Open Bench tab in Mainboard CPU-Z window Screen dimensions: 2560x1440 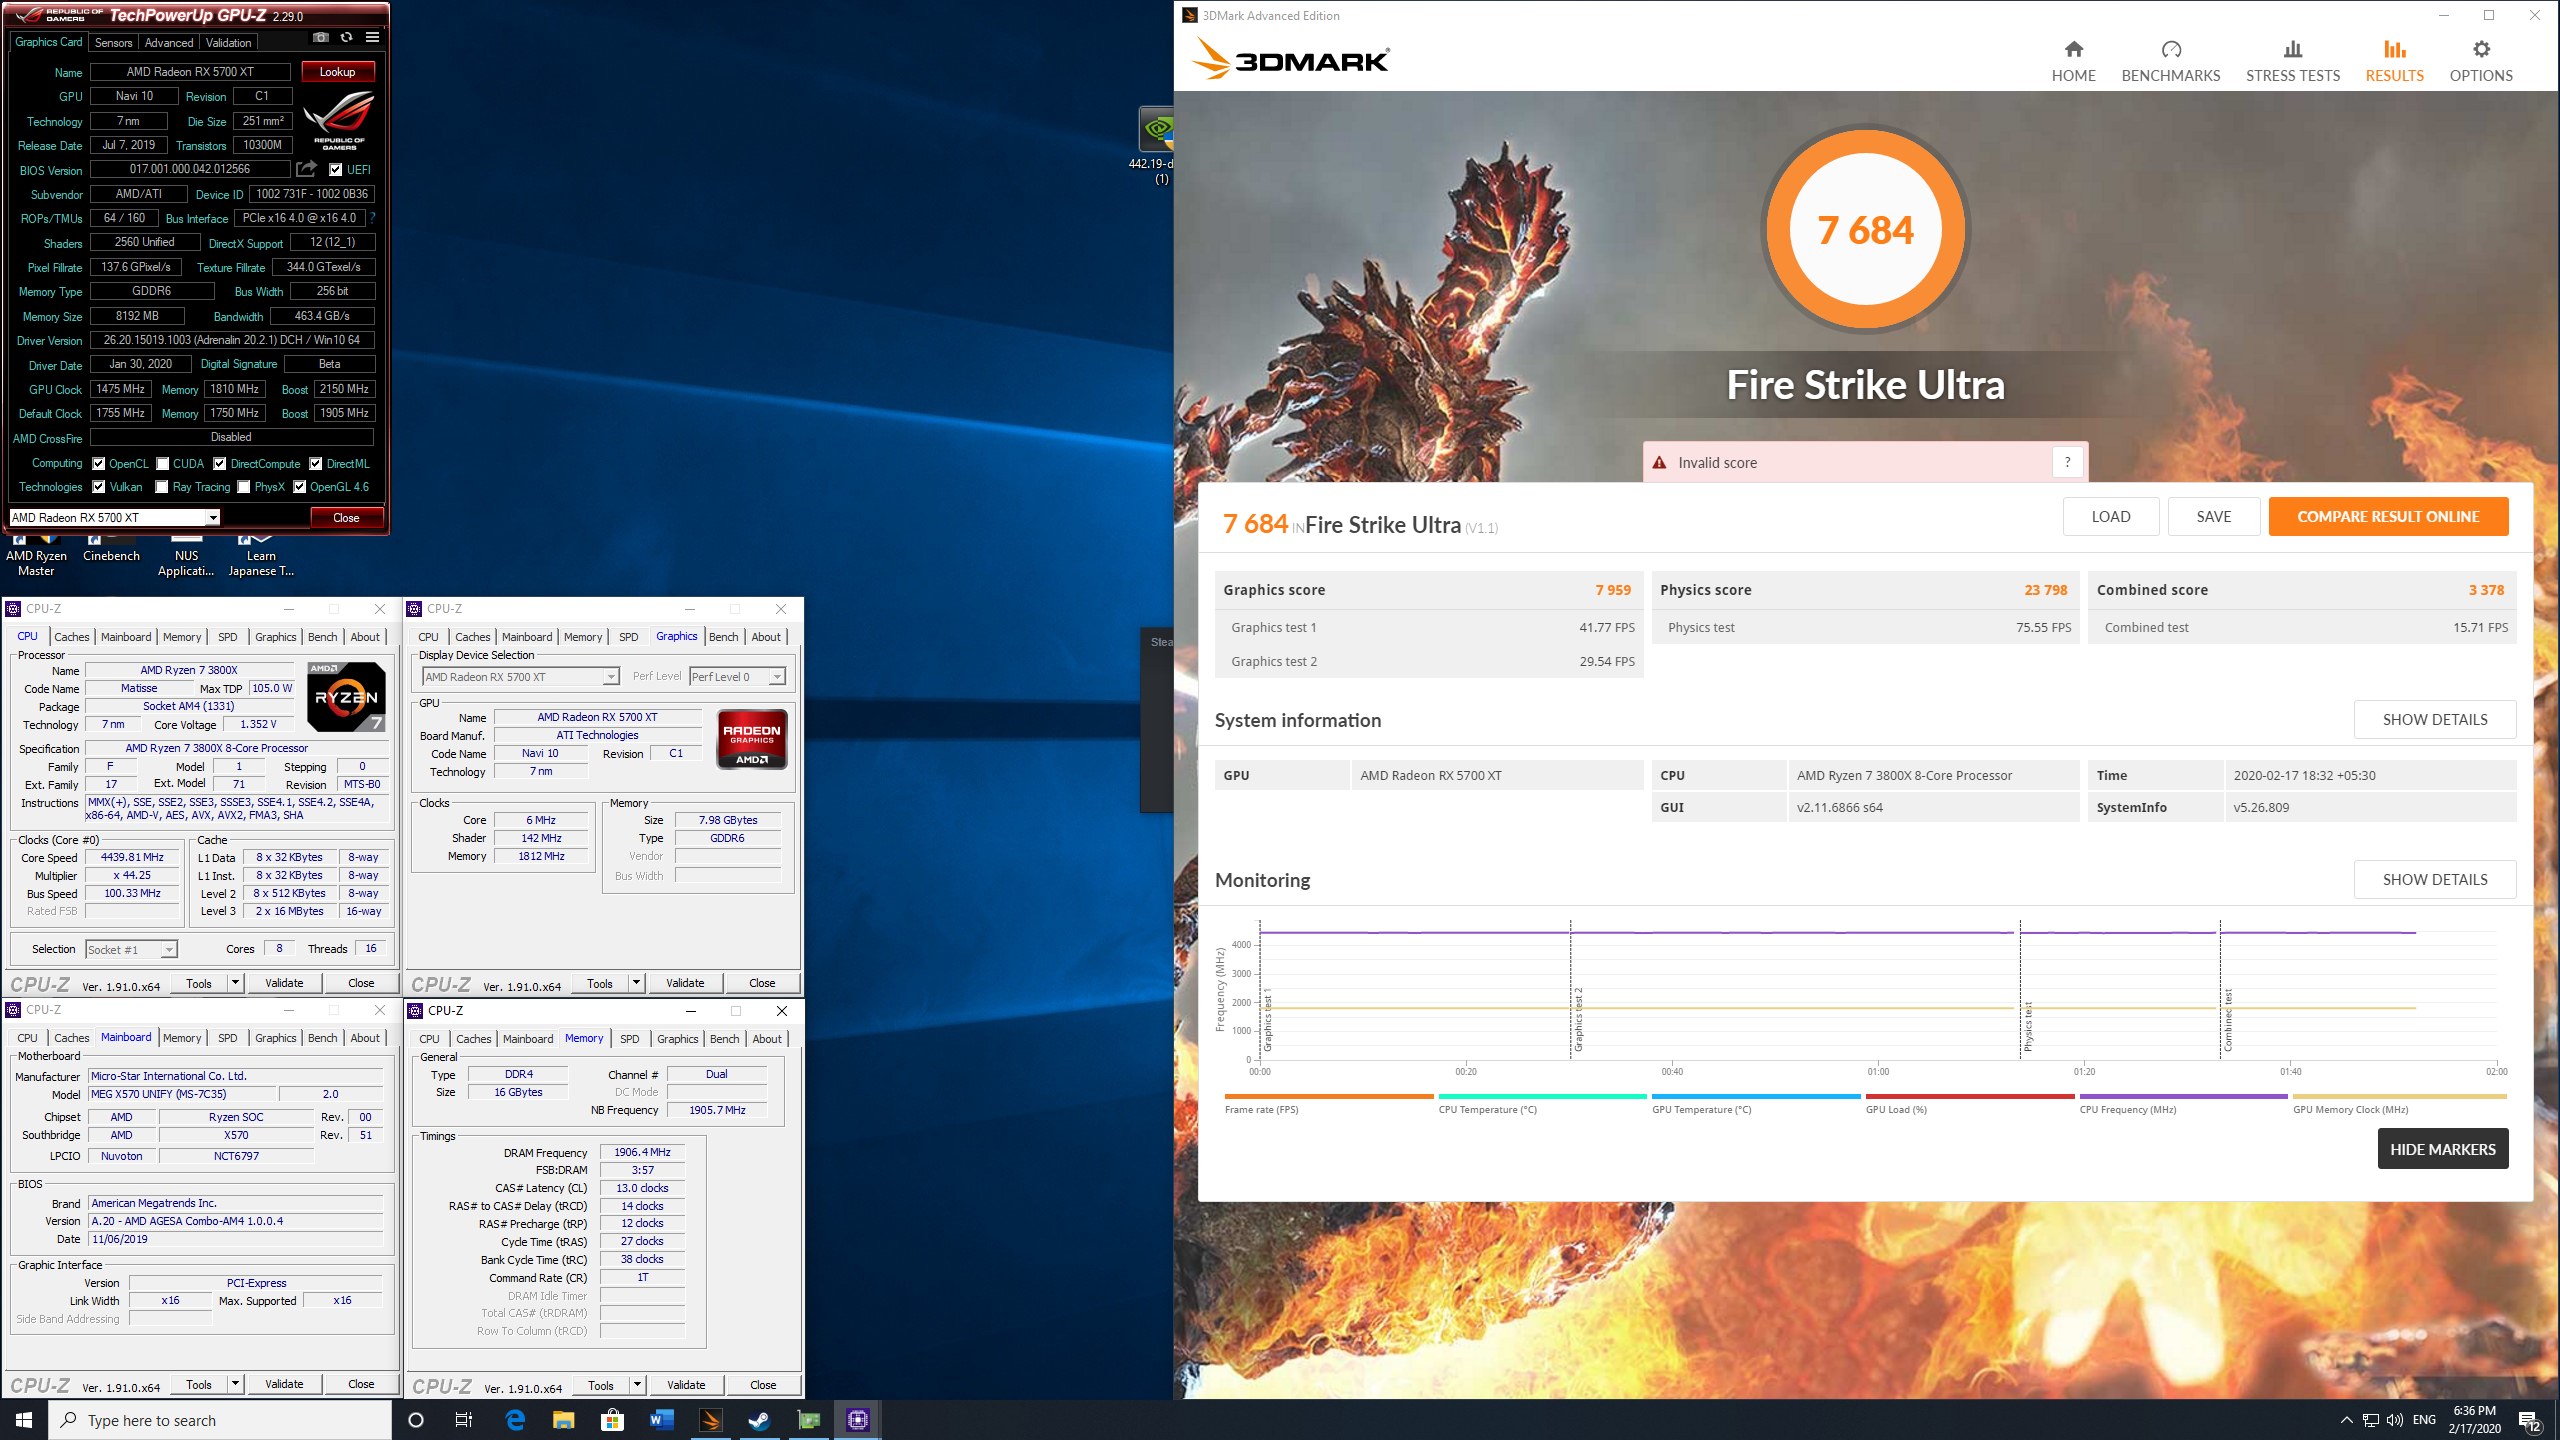[322, 1038]
